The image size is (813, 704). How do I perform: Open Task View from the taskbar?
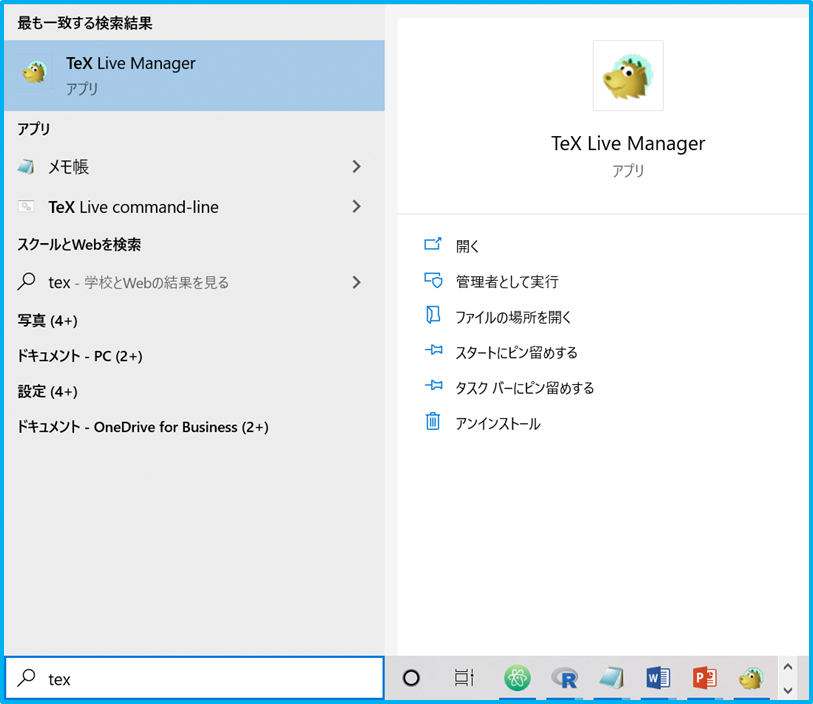pos(464,677)
